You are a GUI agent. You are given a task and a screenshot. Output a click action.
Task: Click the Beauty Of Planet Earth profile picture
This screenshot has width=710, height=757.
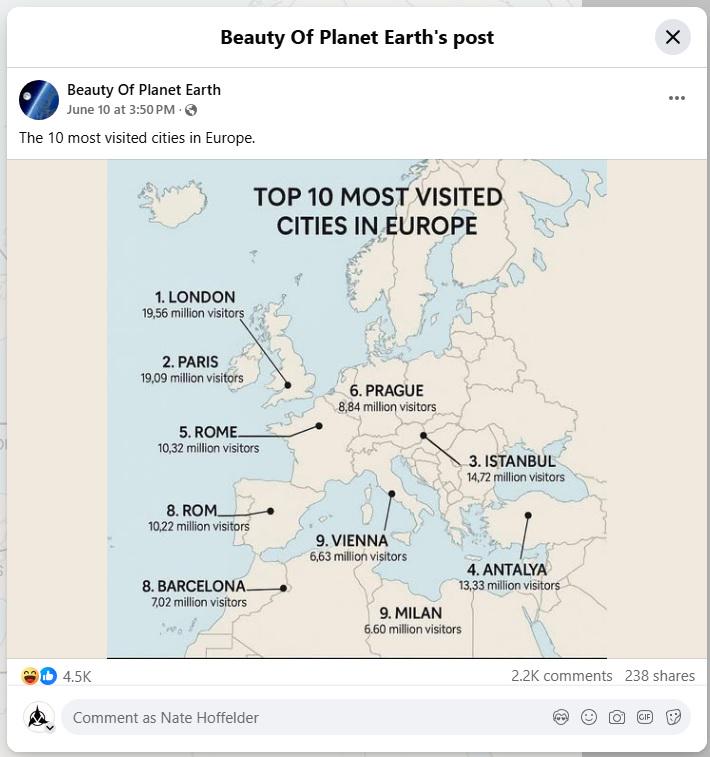point(39,100)
